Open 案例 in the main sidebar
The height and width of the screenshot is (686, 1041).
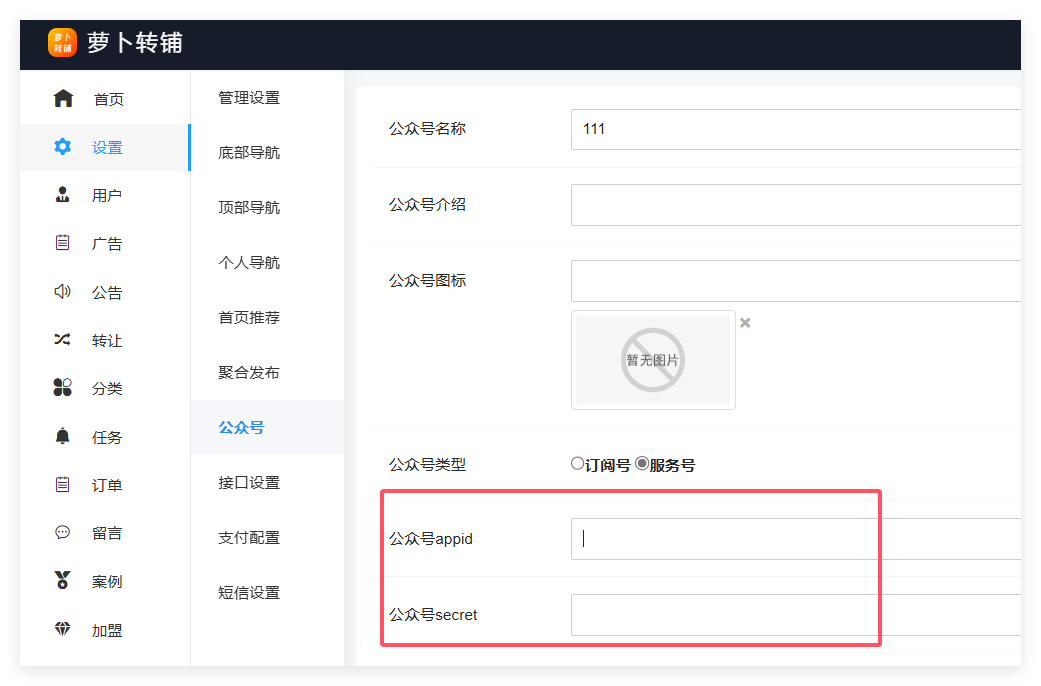pyautogui.click(x=105, y=582)
